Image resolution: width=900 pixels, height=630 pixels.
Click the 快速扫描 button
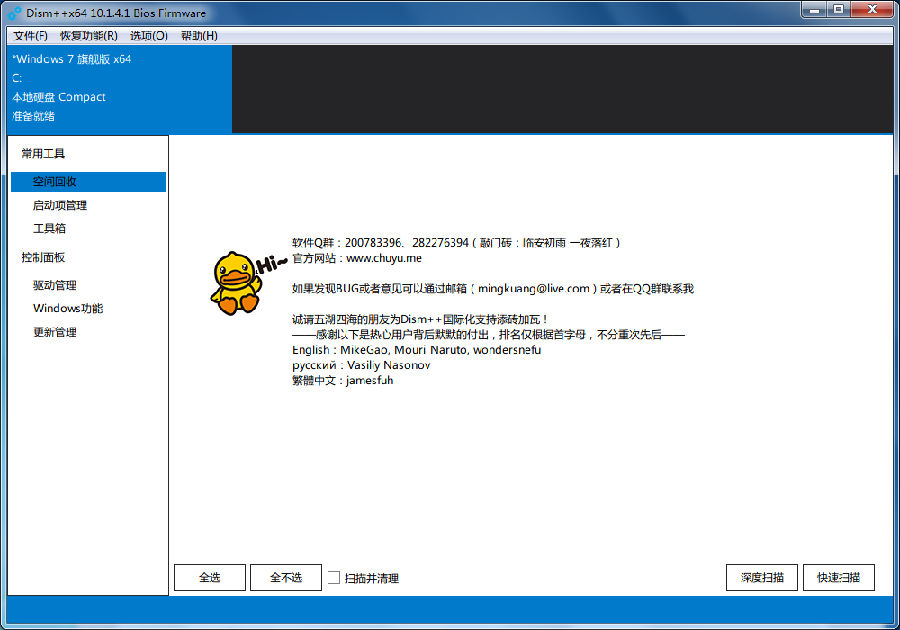click(x=839, y=577)
